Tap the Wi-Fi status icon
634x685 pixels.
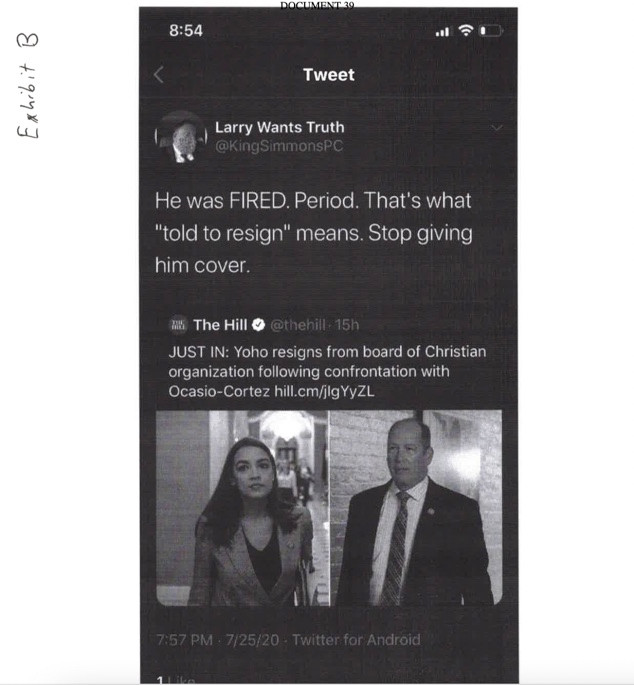(x=466, y=30)
